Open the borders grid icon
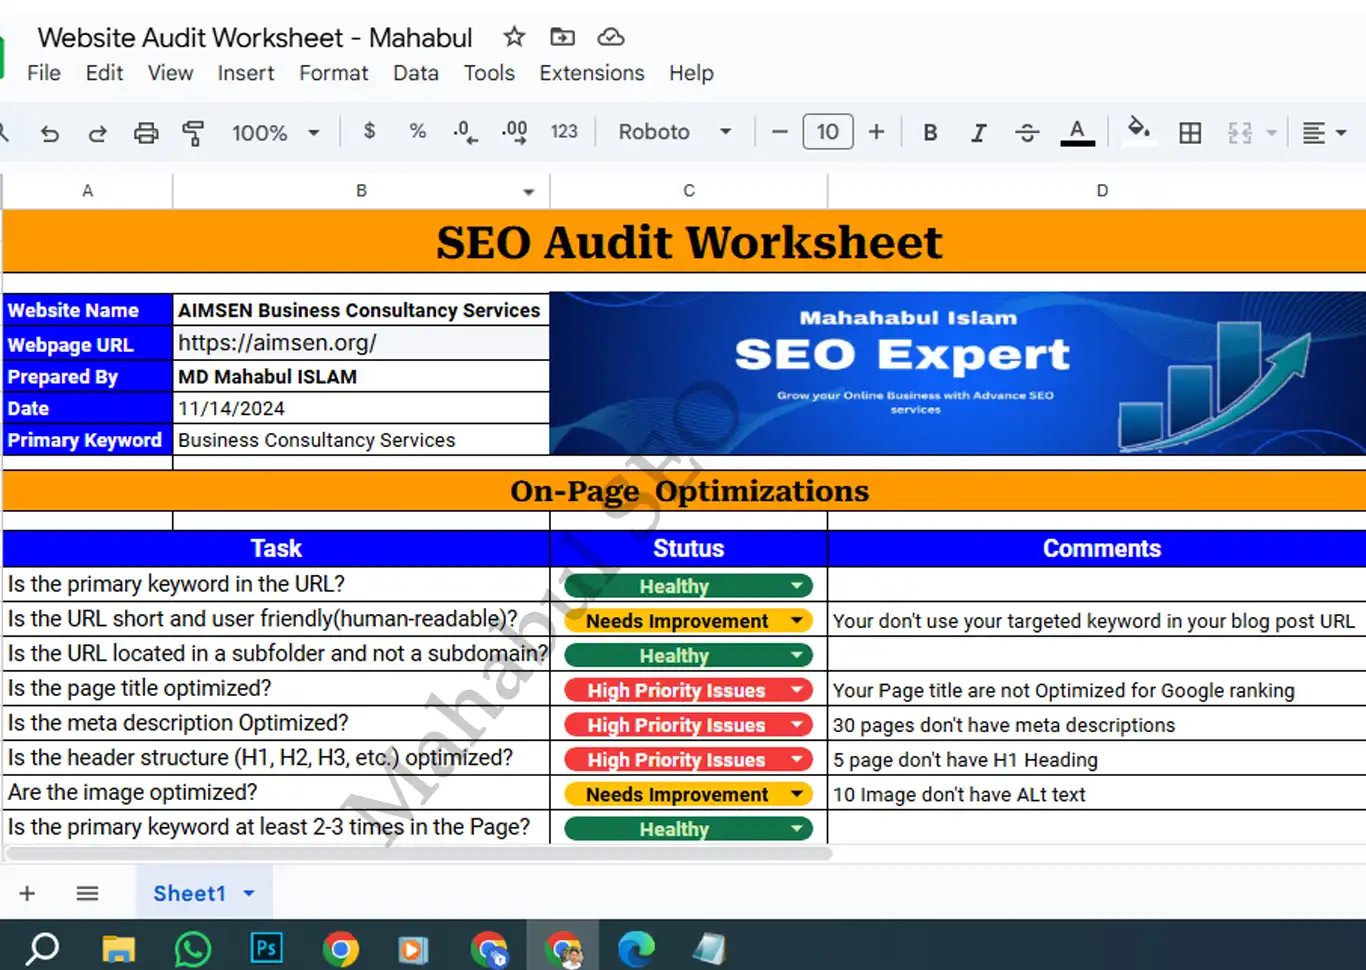This screenshot has height=970, width=1366. [1190, 132]
